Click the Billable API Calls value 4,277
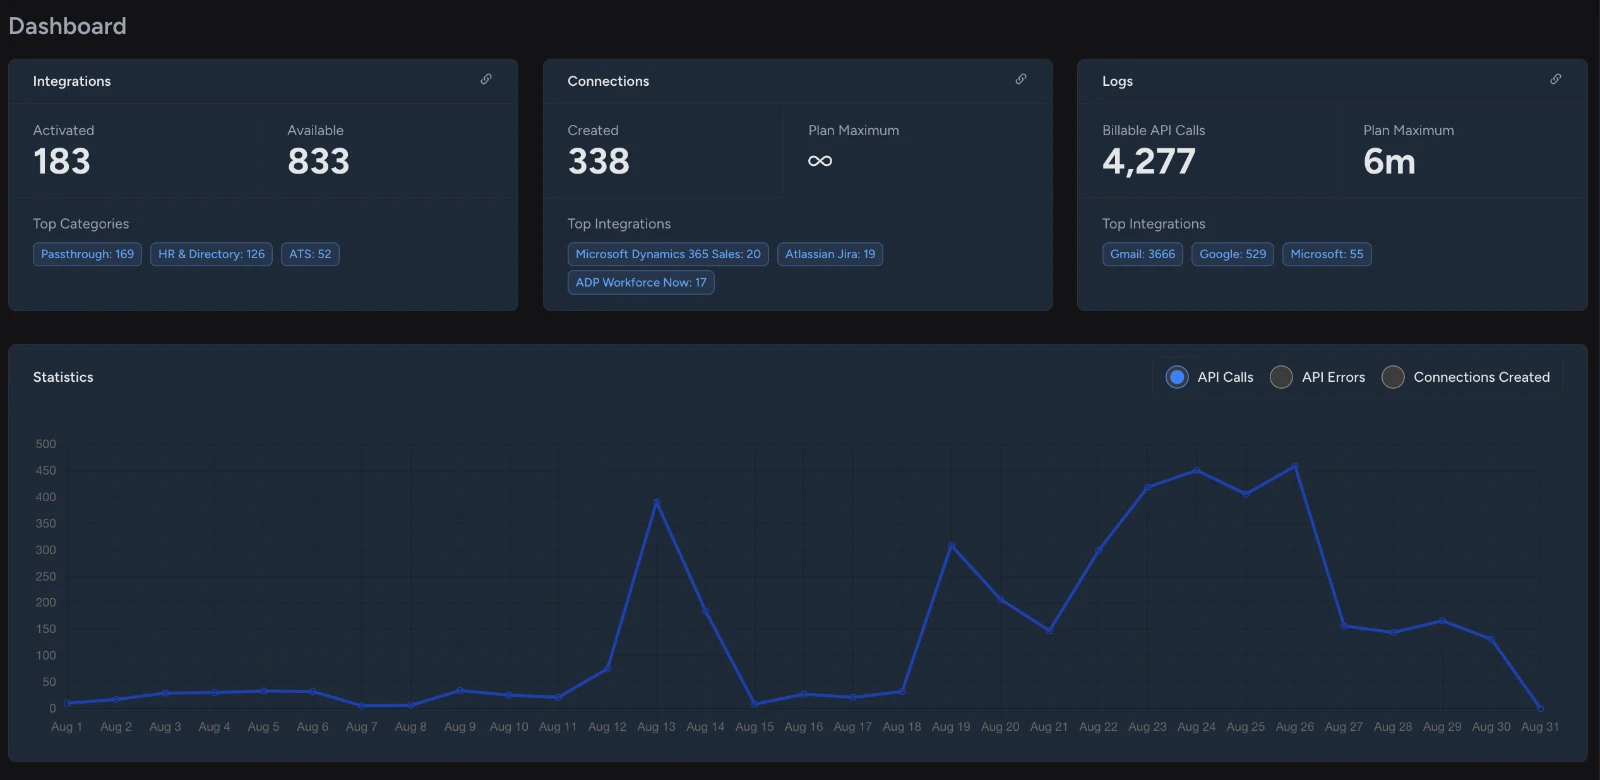 point(1148,161)
